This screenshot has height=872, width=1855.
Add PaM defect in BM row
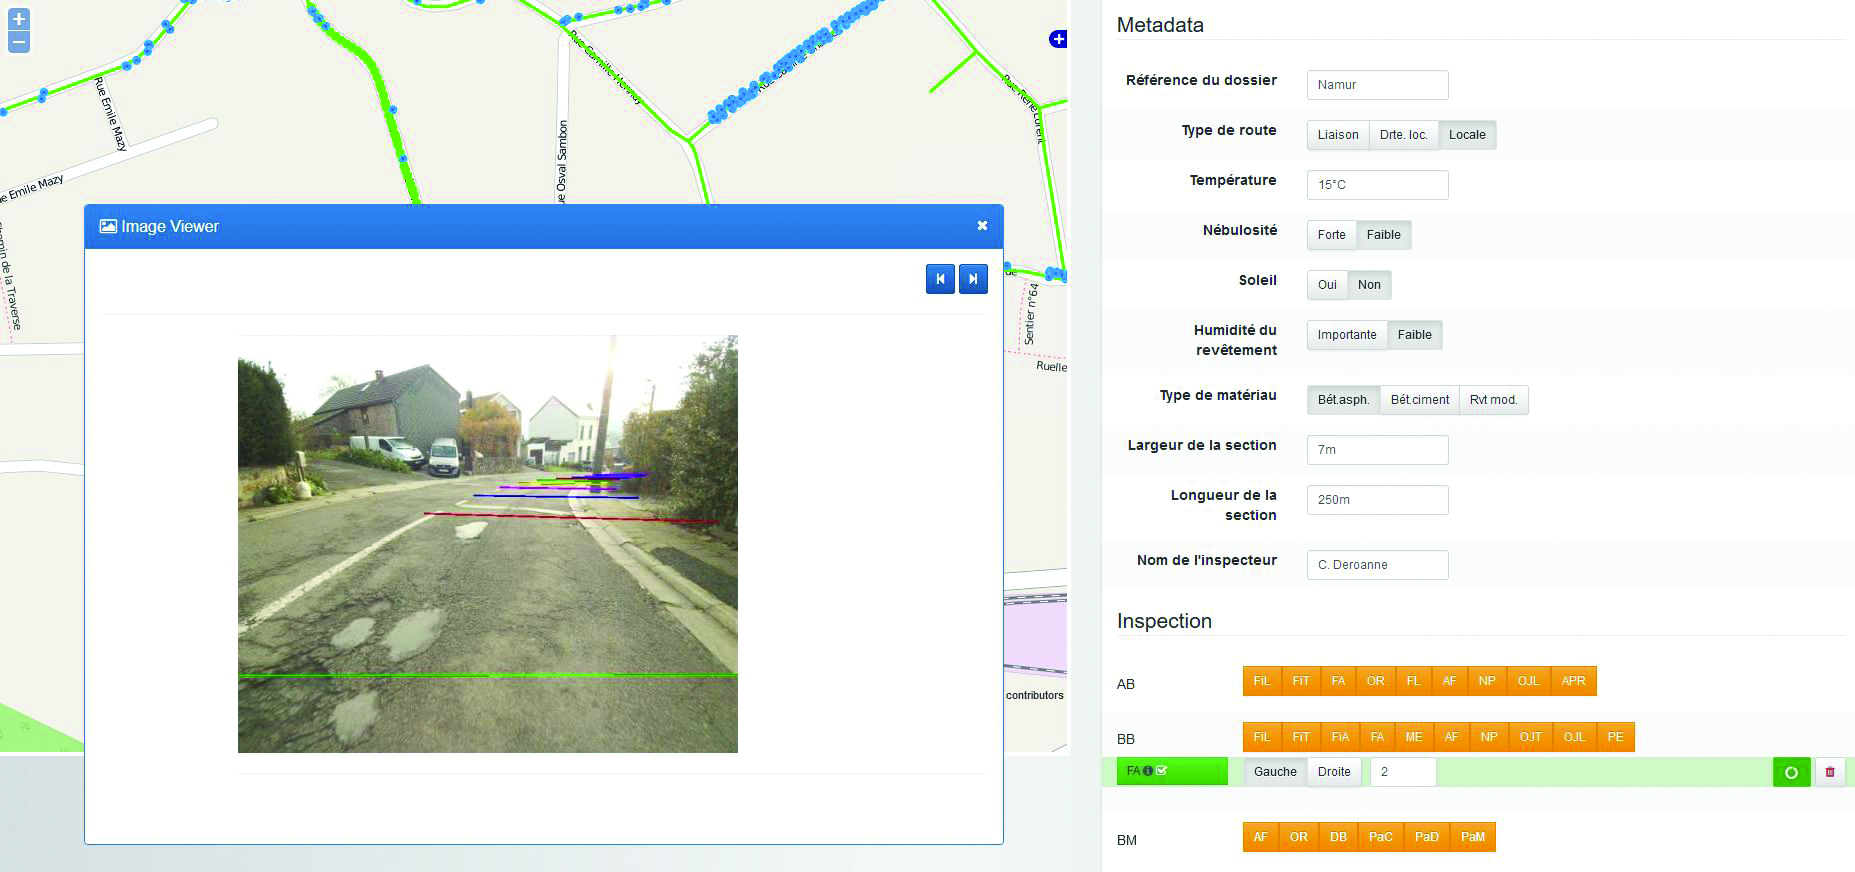[1473, 837]
